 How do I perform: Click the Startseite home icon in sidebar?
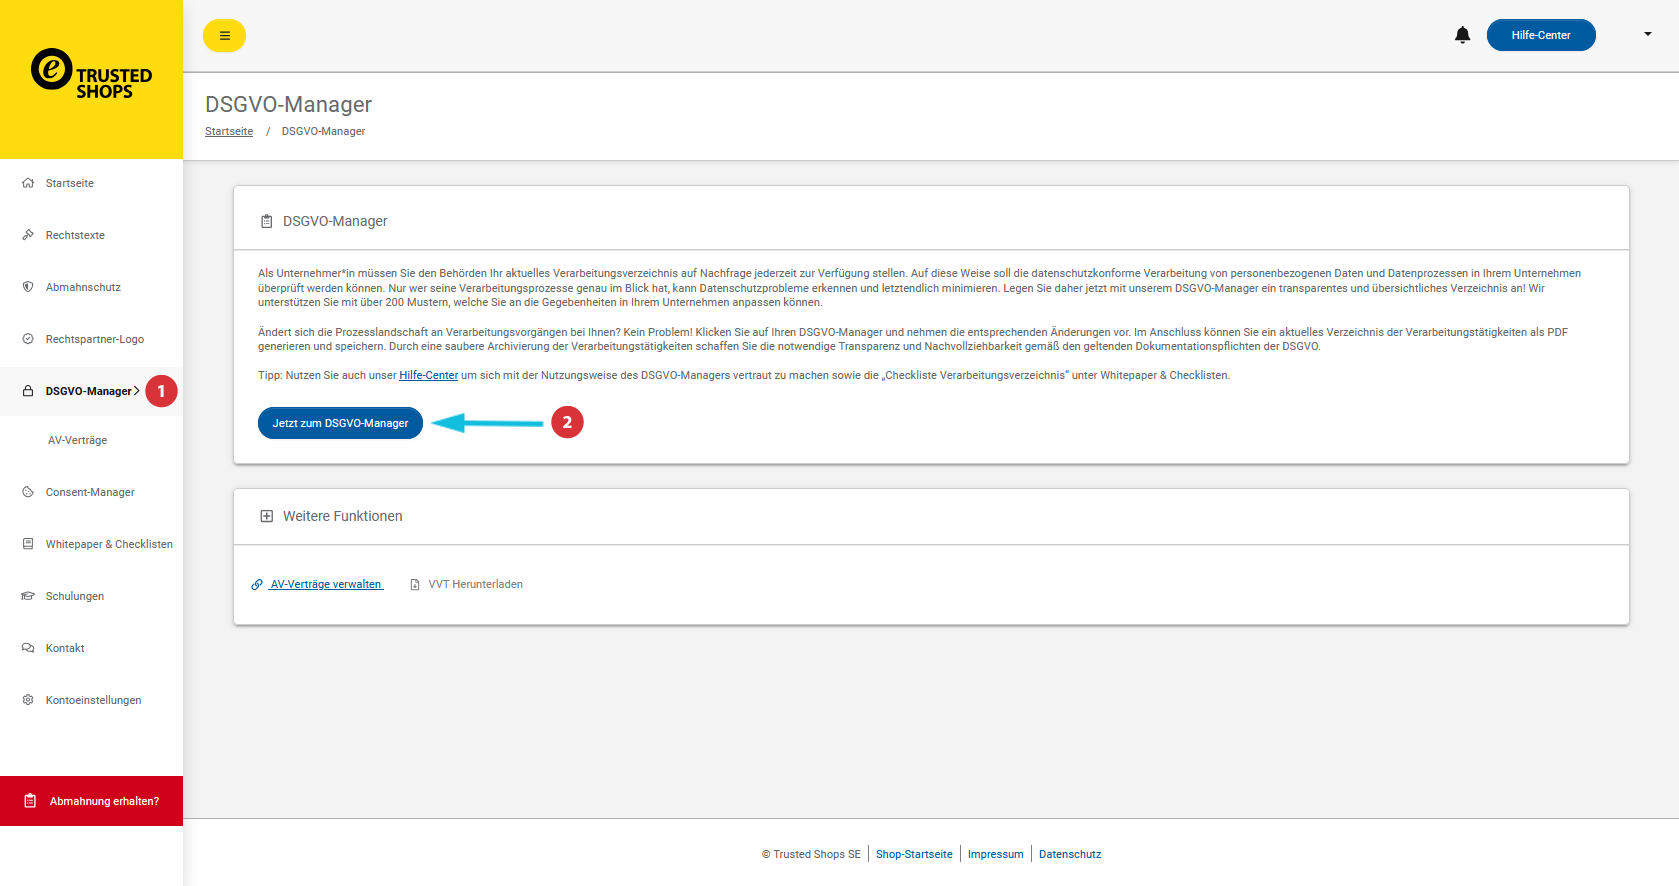(28, 183)
